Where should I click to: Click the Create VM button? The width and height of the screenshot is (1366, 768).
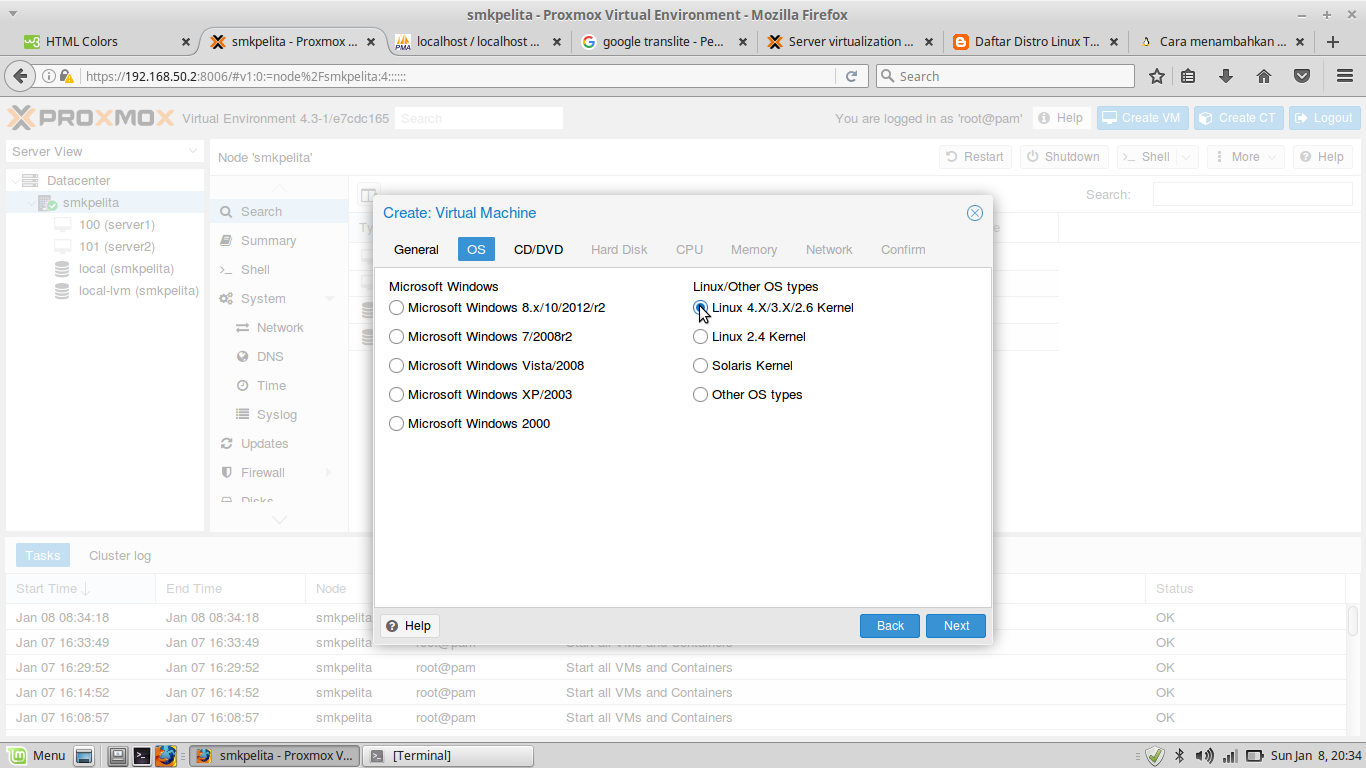[x=1141, y=118]
